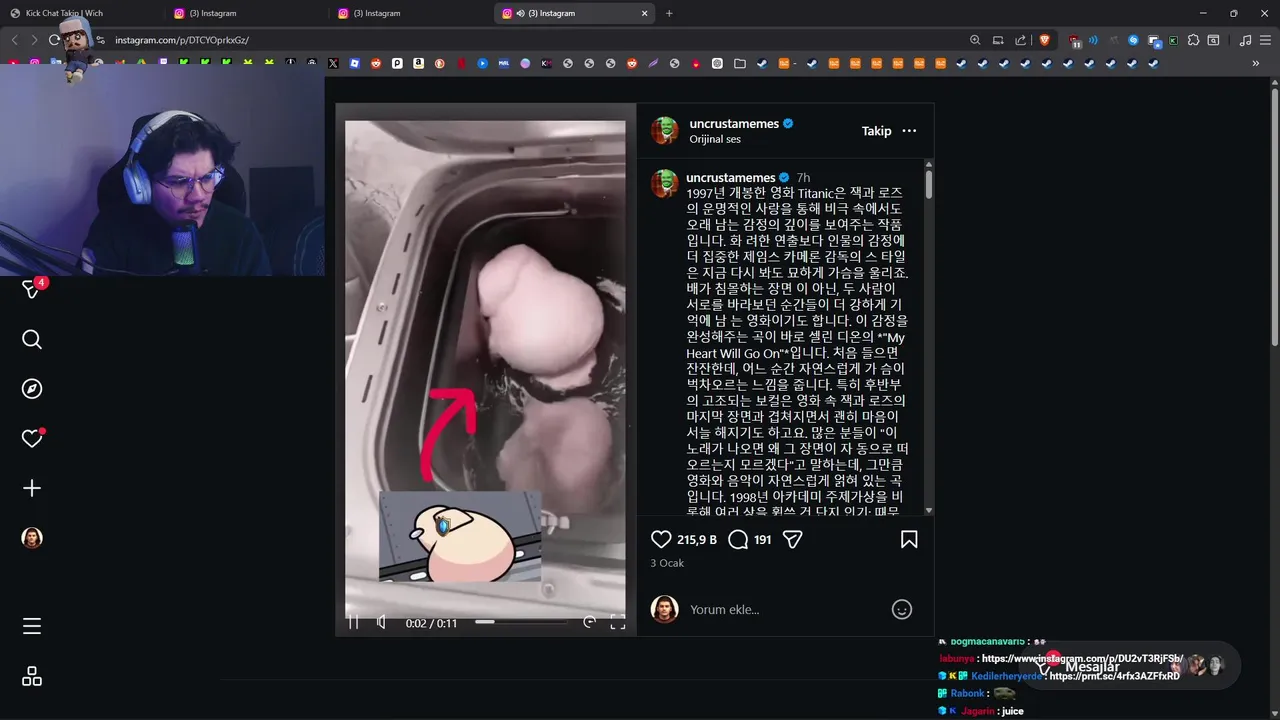Open Brave Shields lion icon

(x=1045, y=40)
